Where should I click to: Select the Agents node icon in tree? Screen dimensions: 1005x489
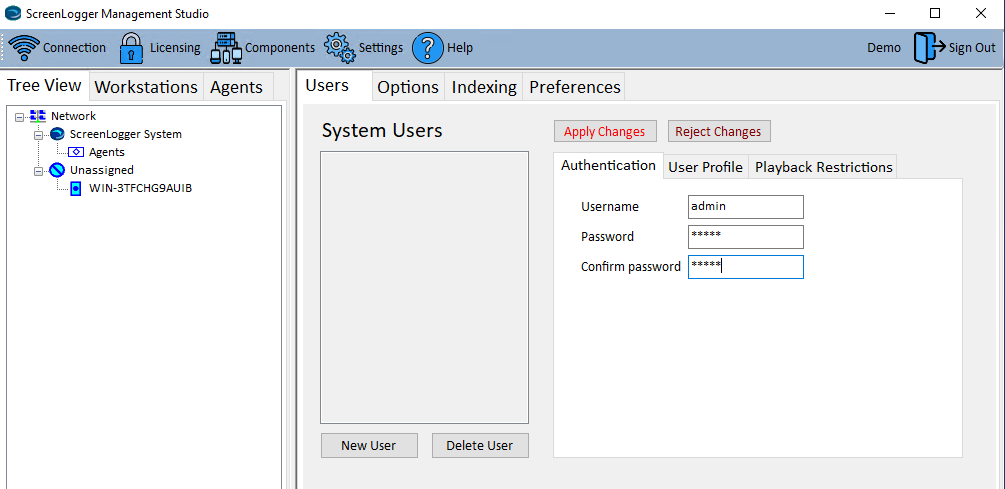(76, 152)
